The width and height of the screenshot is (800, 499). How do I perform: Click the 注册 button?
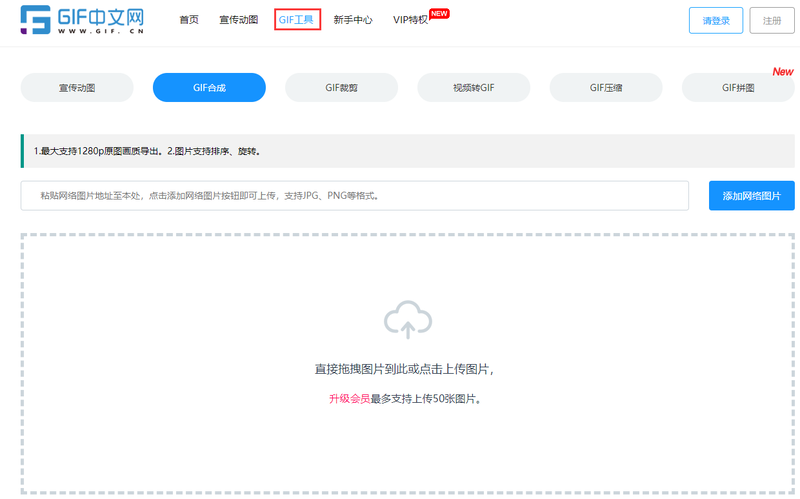coord(771,20)
